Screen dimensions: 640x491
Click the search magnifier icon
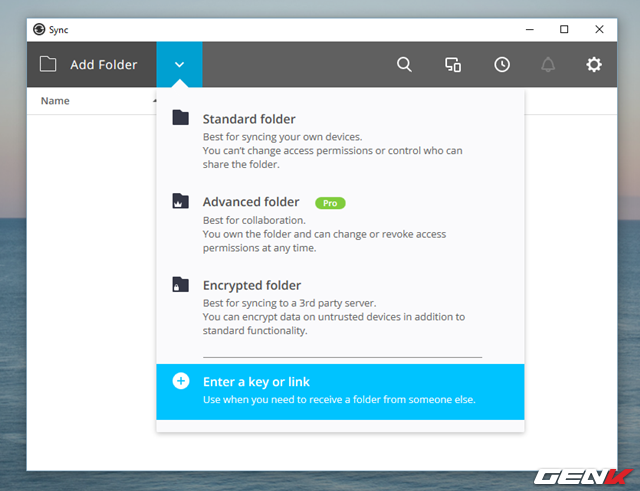point(404,65)
